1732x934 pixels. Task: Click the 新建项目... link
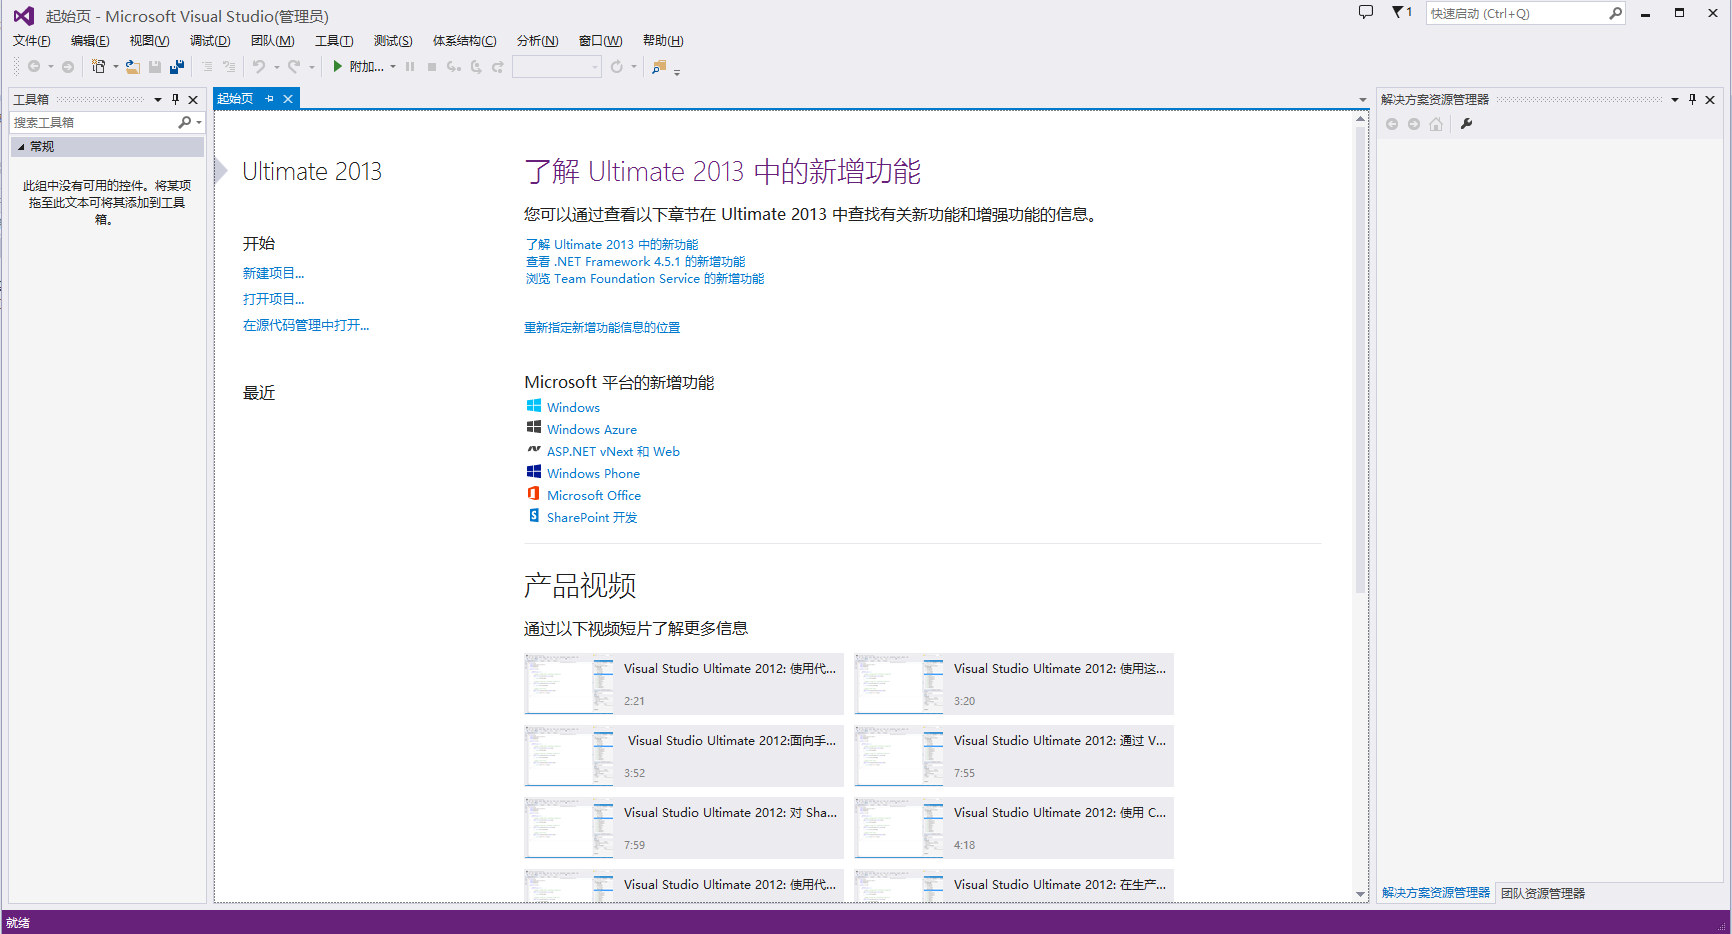[x=274, y=273]
